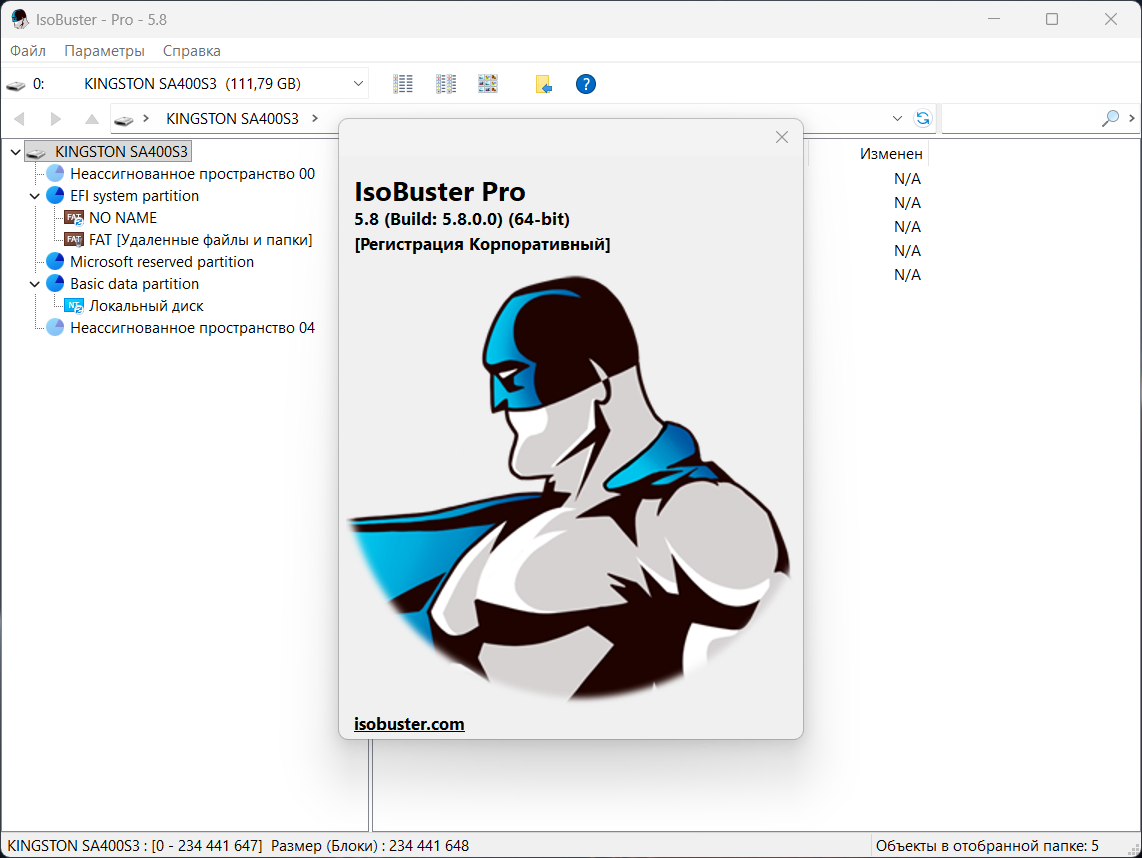Click the NTFS icon for Локальный диск
Screen dimensions: 1142x858
tap(74, 306)
